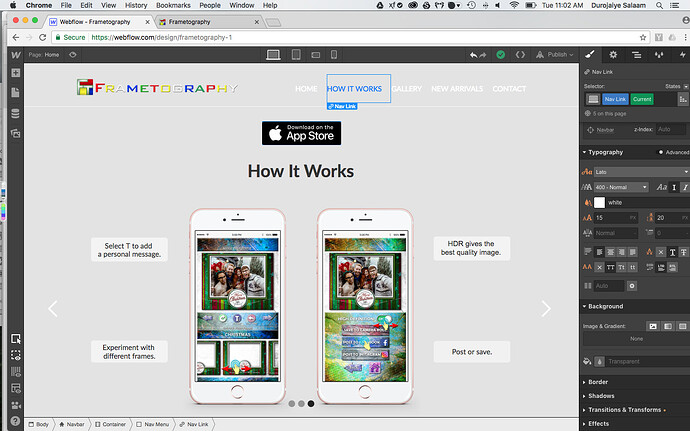Screen dimensions: 690x431
Task: Click the HOME nav link
Action: pyautogui.click(x=306, y=88)
